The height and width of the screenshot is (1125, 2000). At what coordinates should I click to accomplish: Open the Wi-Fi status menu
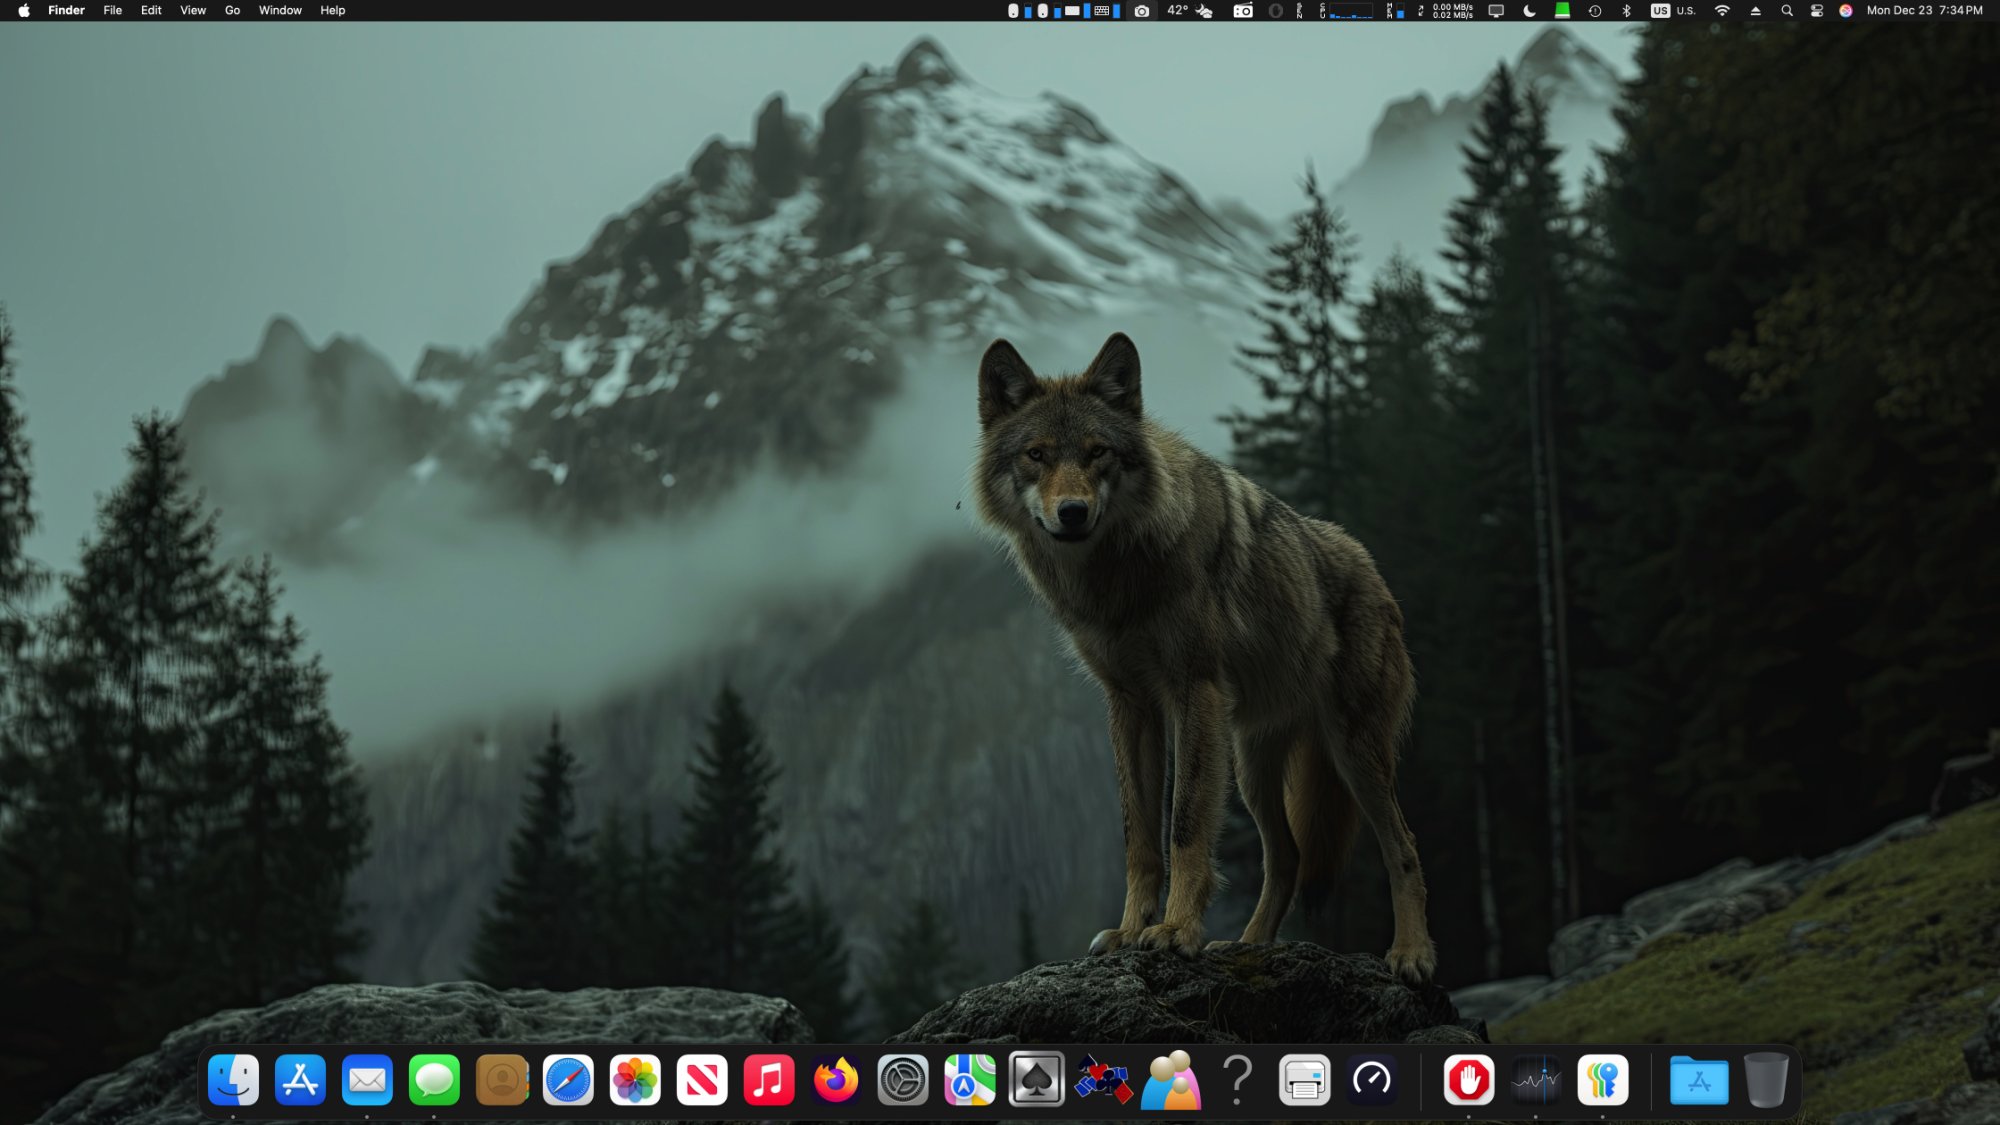(1722, 11)
